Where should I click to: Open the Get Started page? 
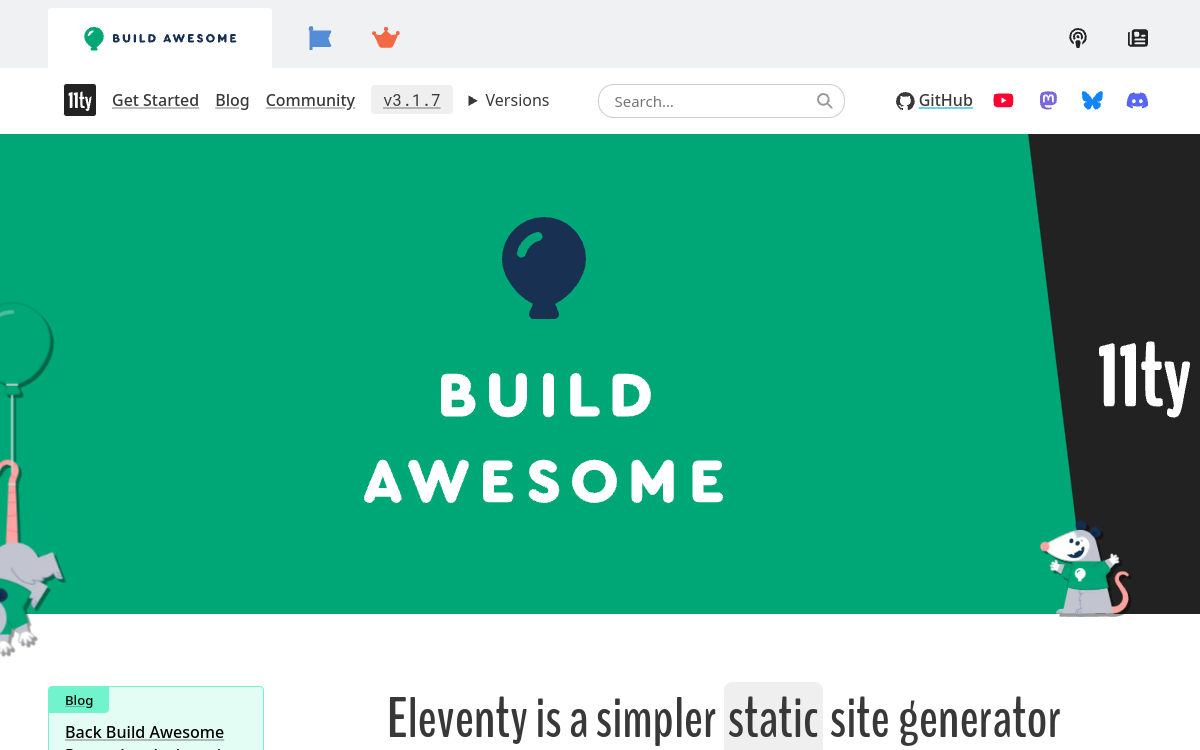click(x=155, y=100)
